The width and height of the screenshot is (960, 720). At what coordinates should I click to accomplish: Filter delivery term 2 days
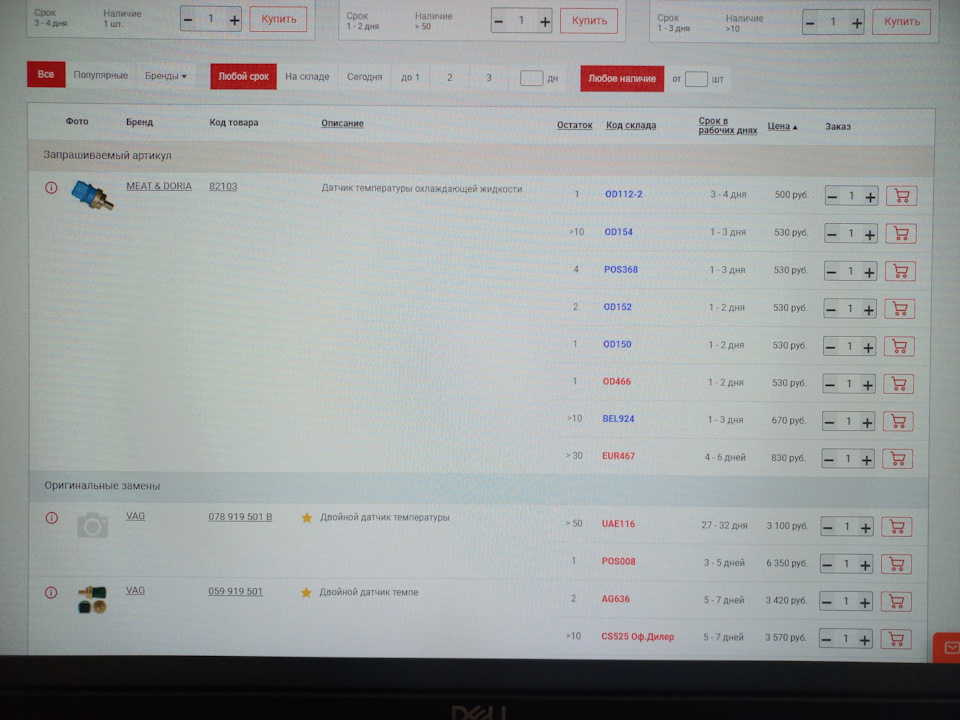(449, 78)
